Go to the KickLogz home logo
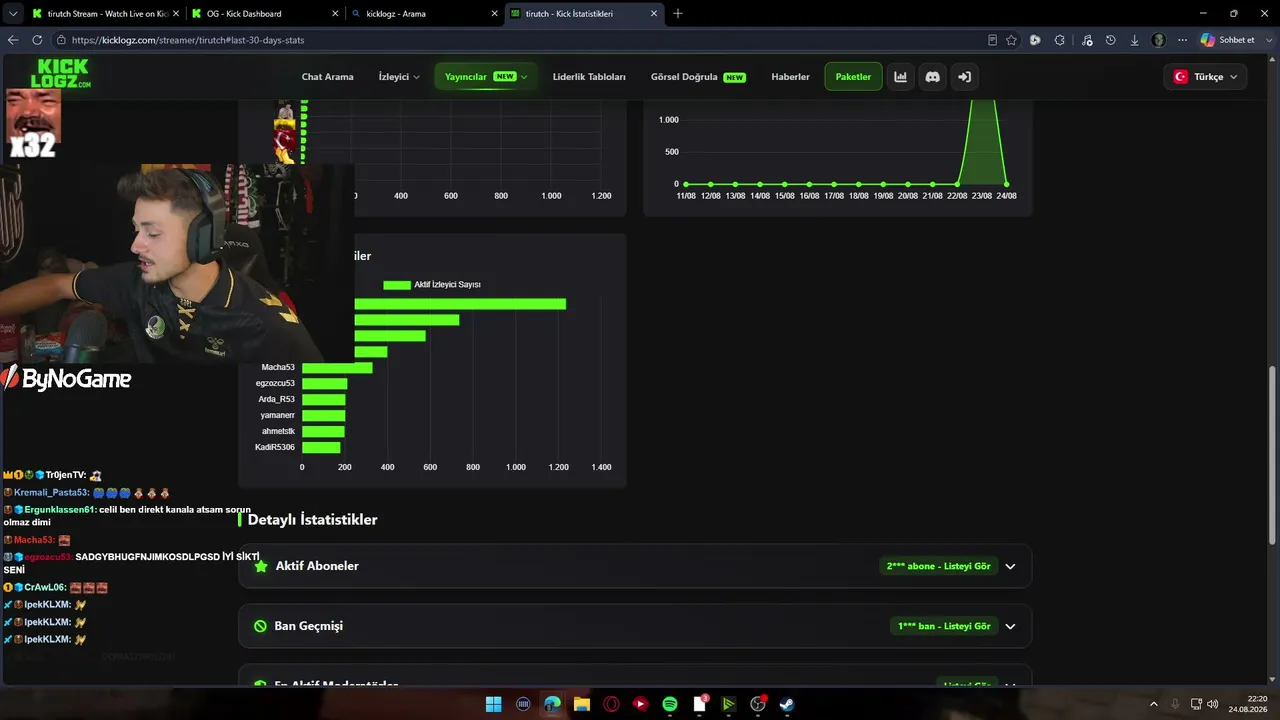This screenshot has height=720, width=1280. click(61, 74)
